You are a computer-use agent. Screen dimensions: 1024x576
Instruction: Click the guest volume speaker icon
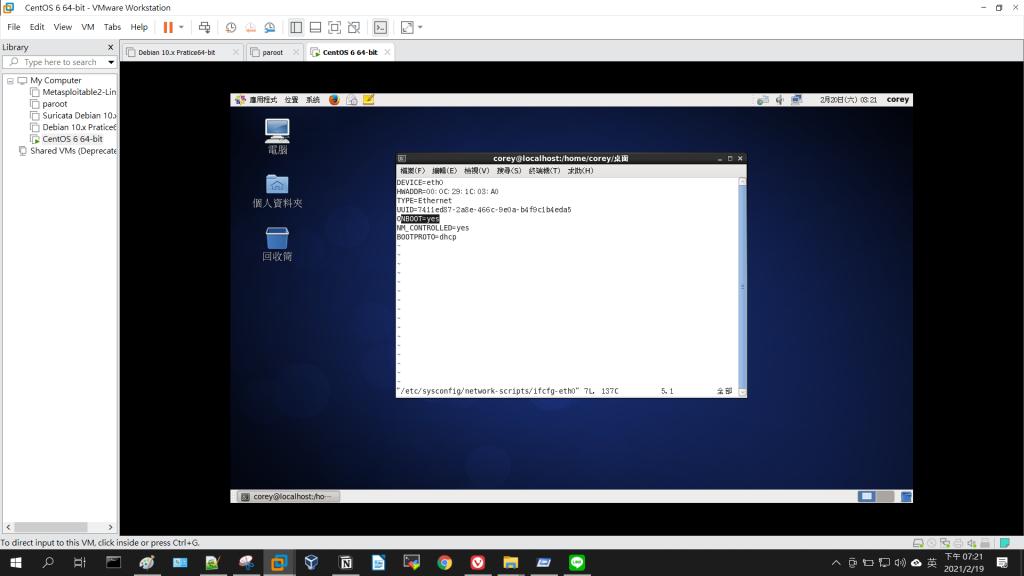(780, 100)
